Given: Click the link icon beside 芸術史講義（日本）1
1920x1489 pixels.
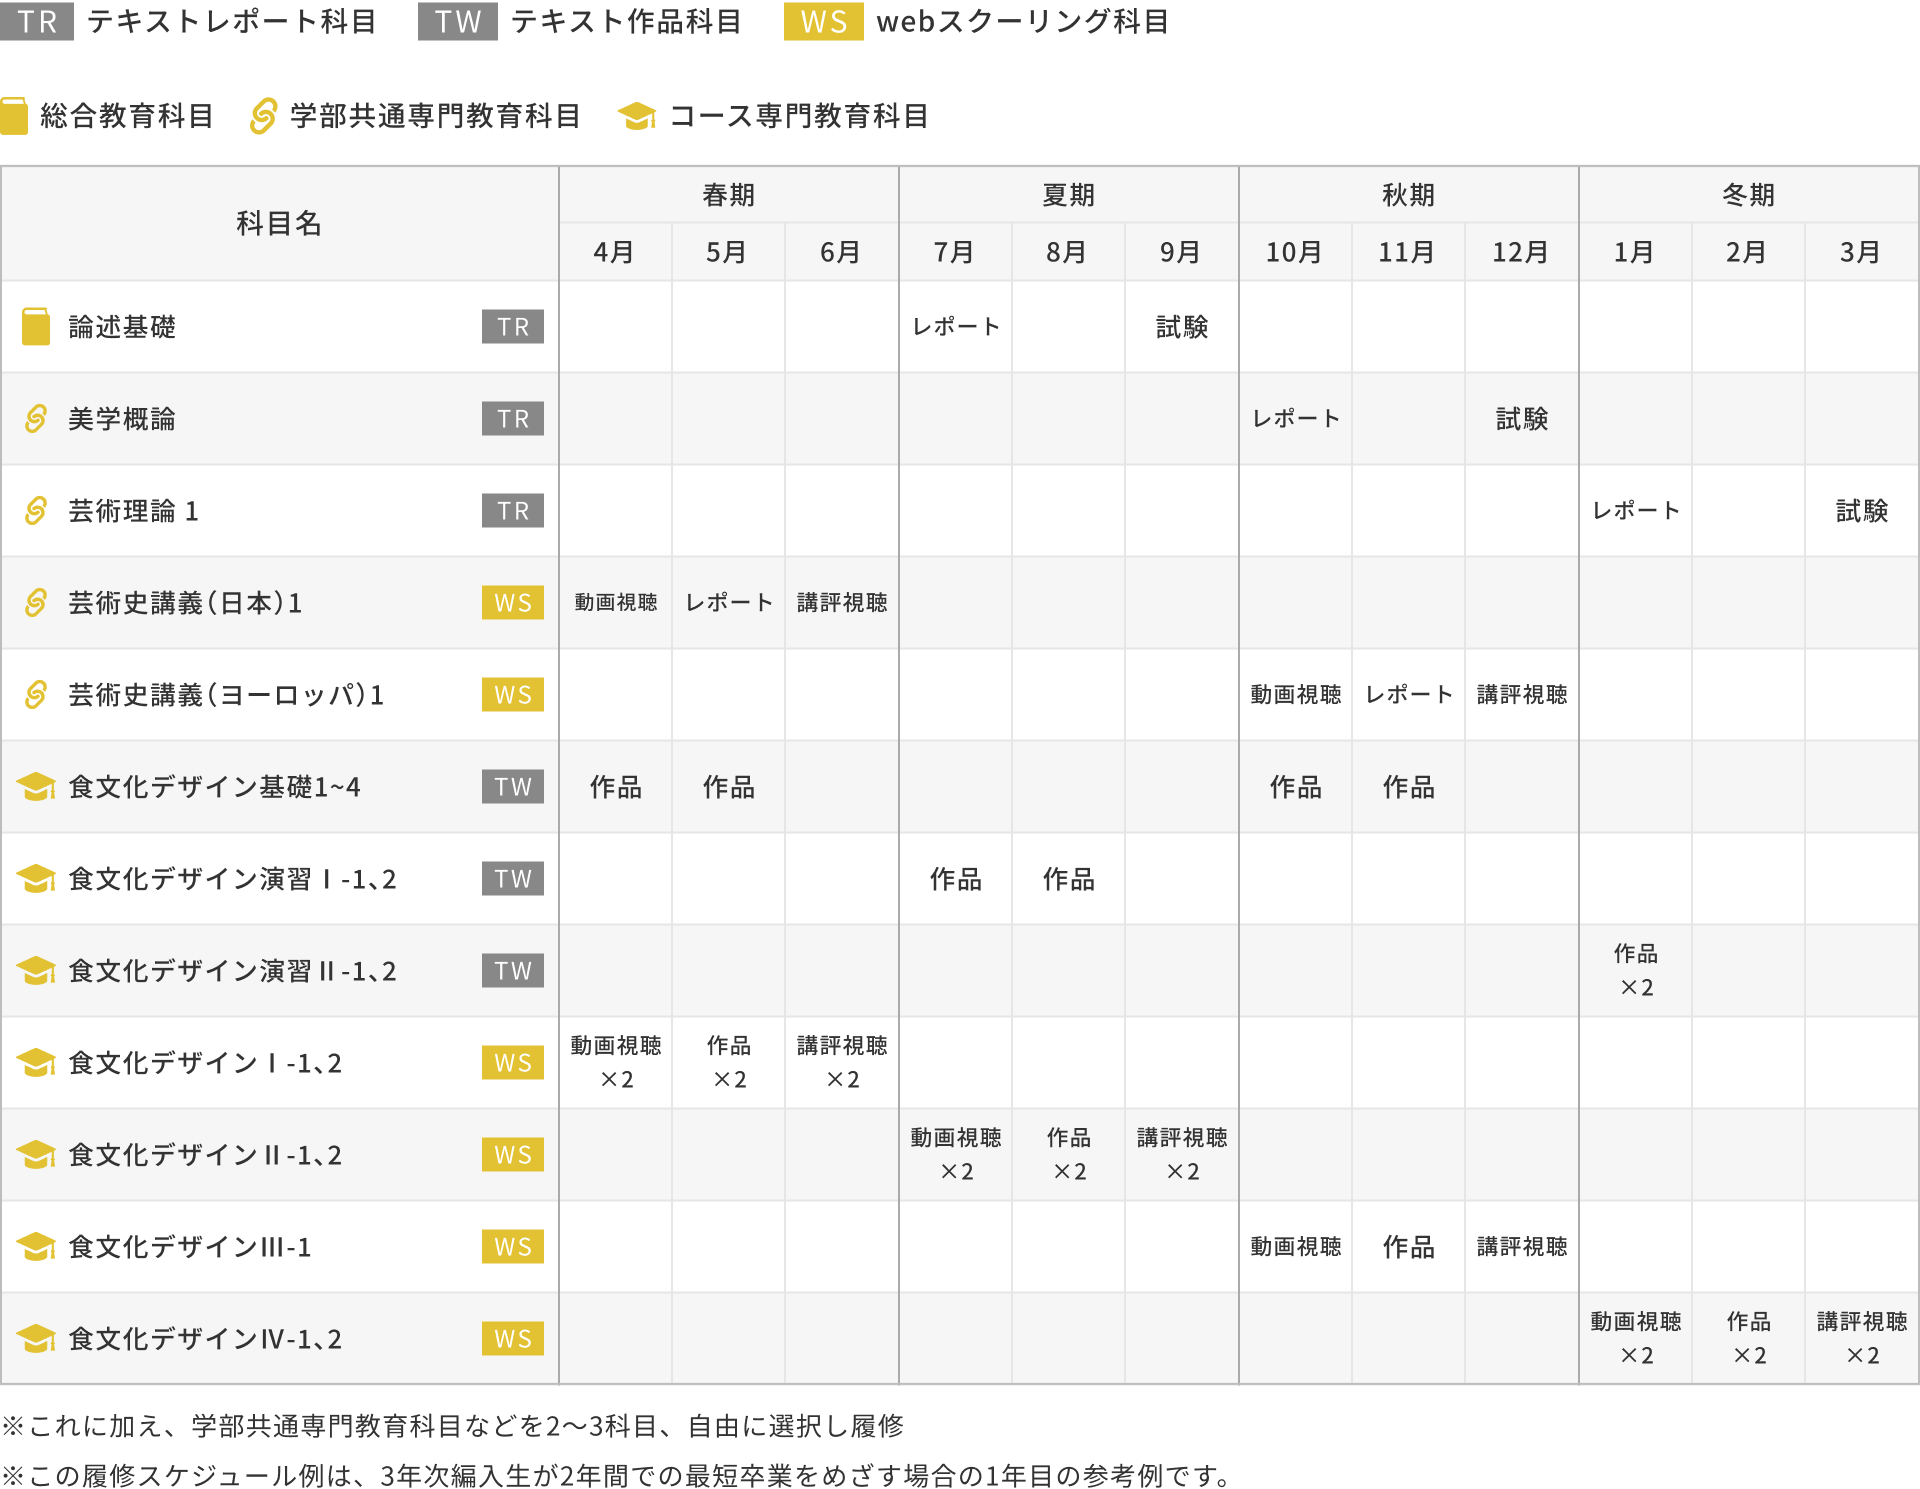Looking at the screenshot, I should 36,603.
